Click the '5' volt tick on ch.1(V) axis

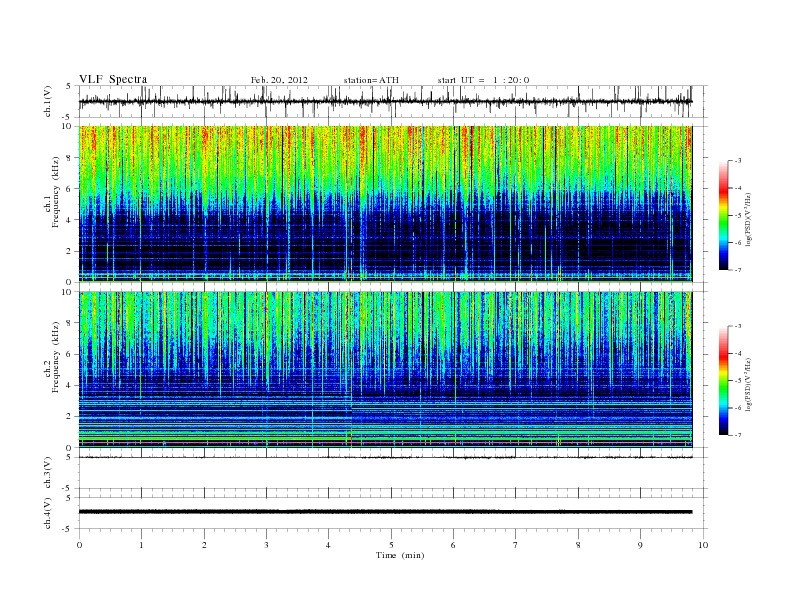click(x=69, y=86)
